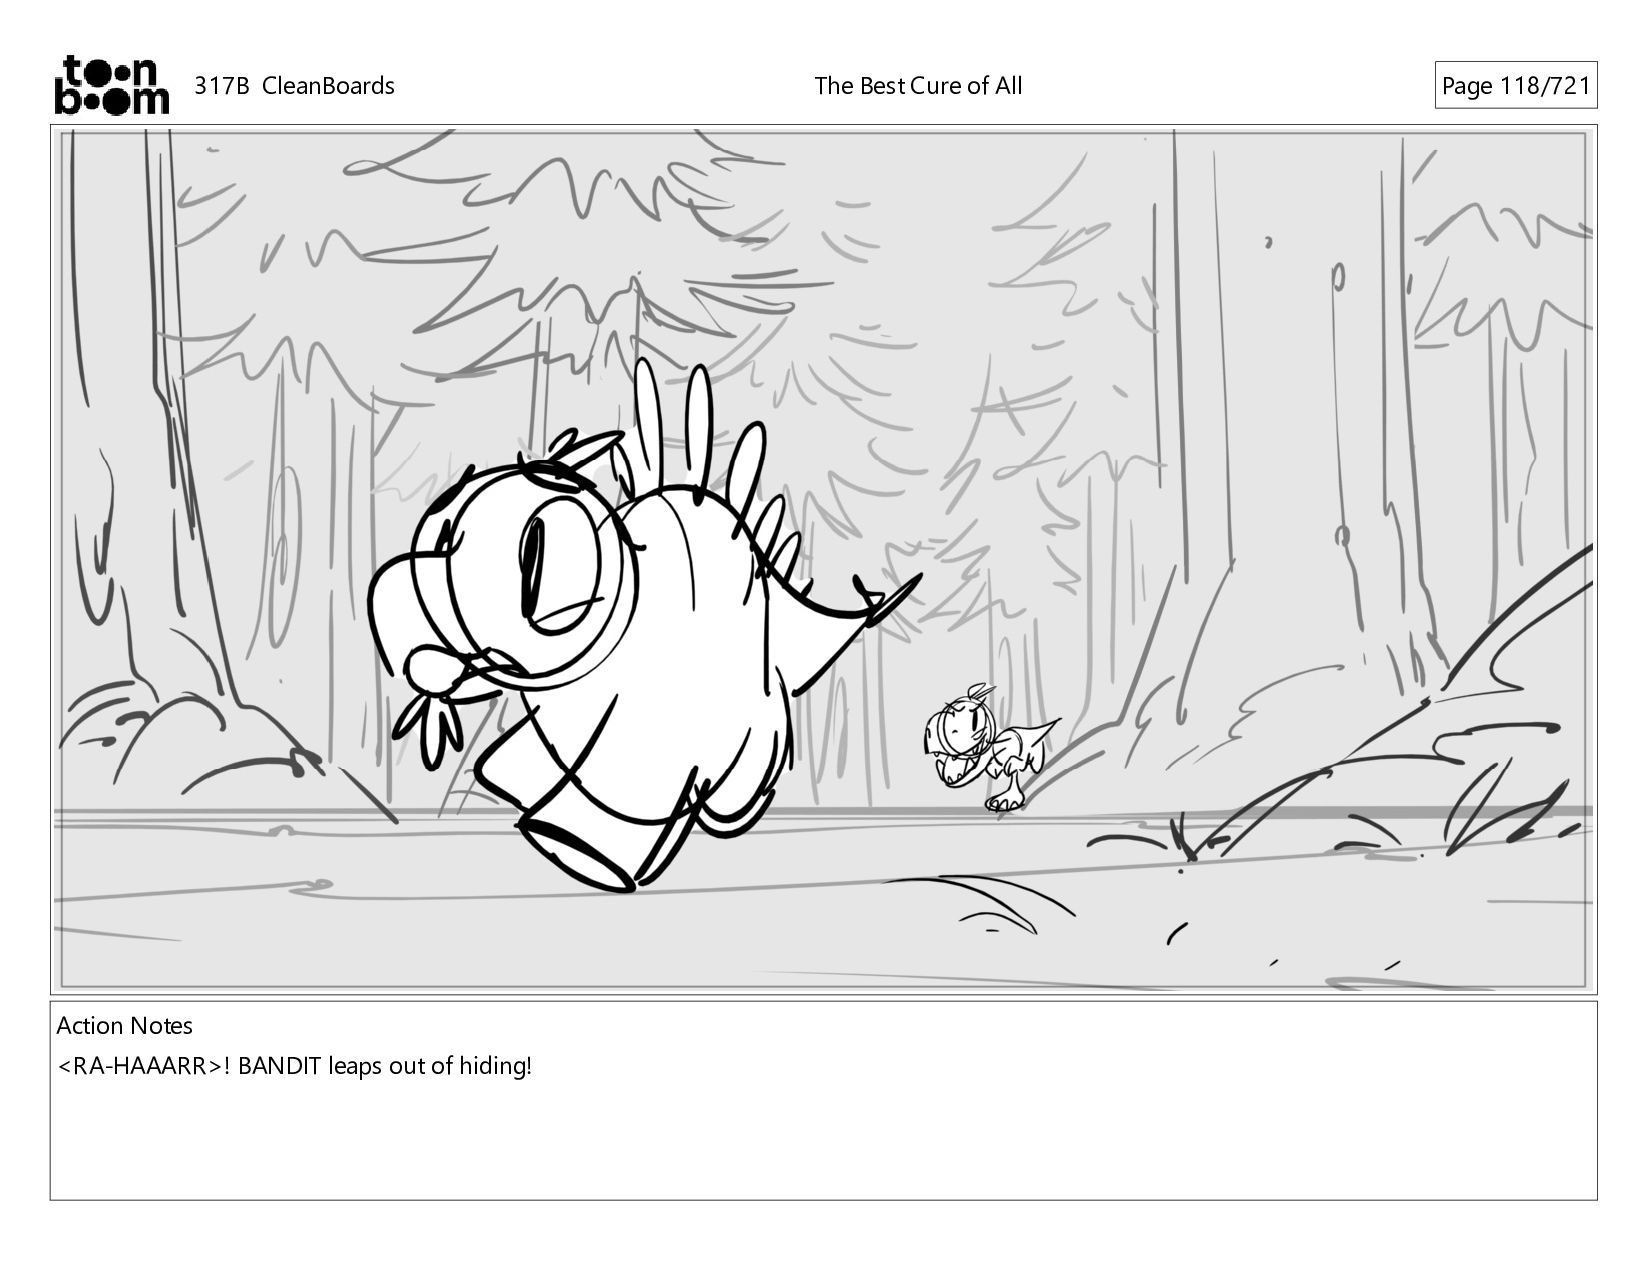
Task: Click the Toon Boom logo
Action: [111, 85]
